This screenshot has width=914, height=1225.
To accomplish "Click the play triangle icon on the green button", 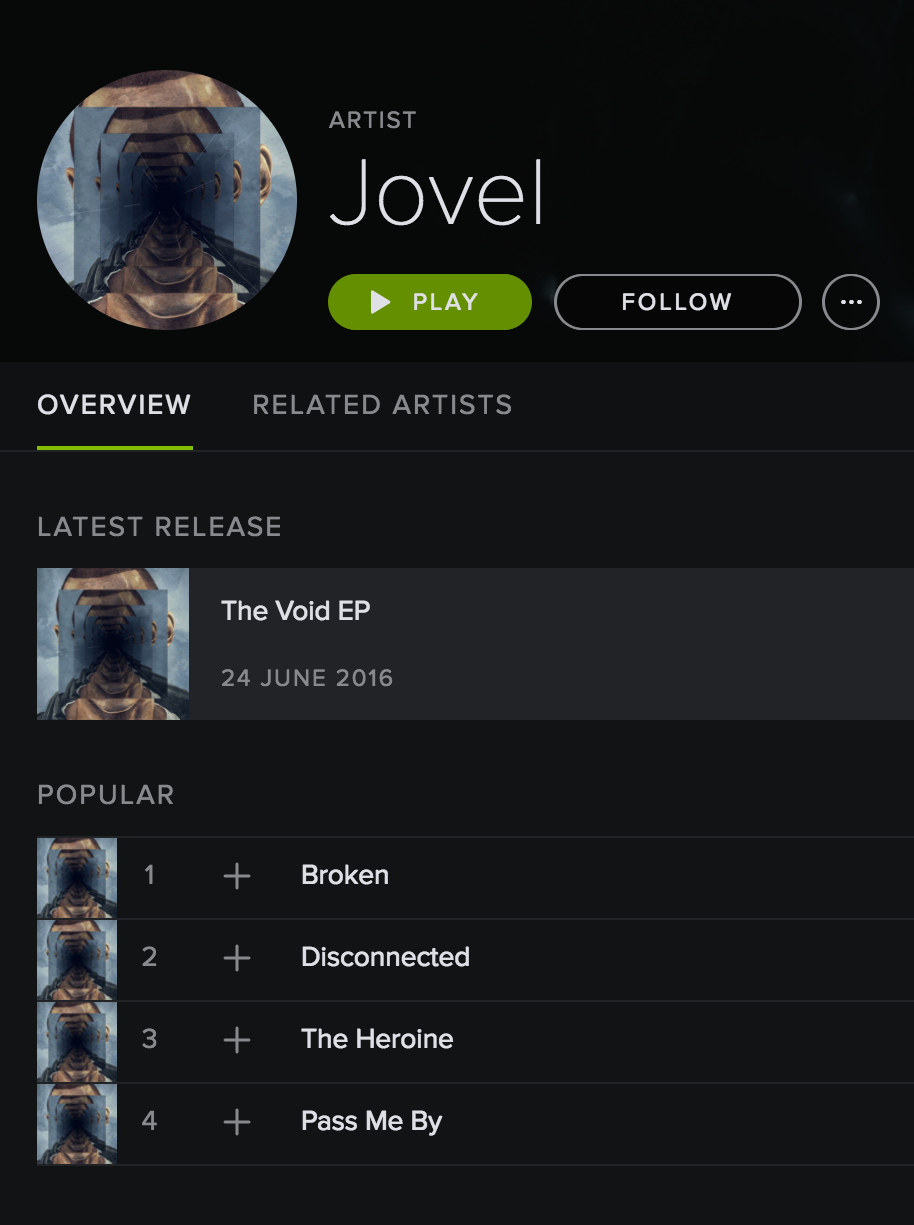I will coord(380,302).
